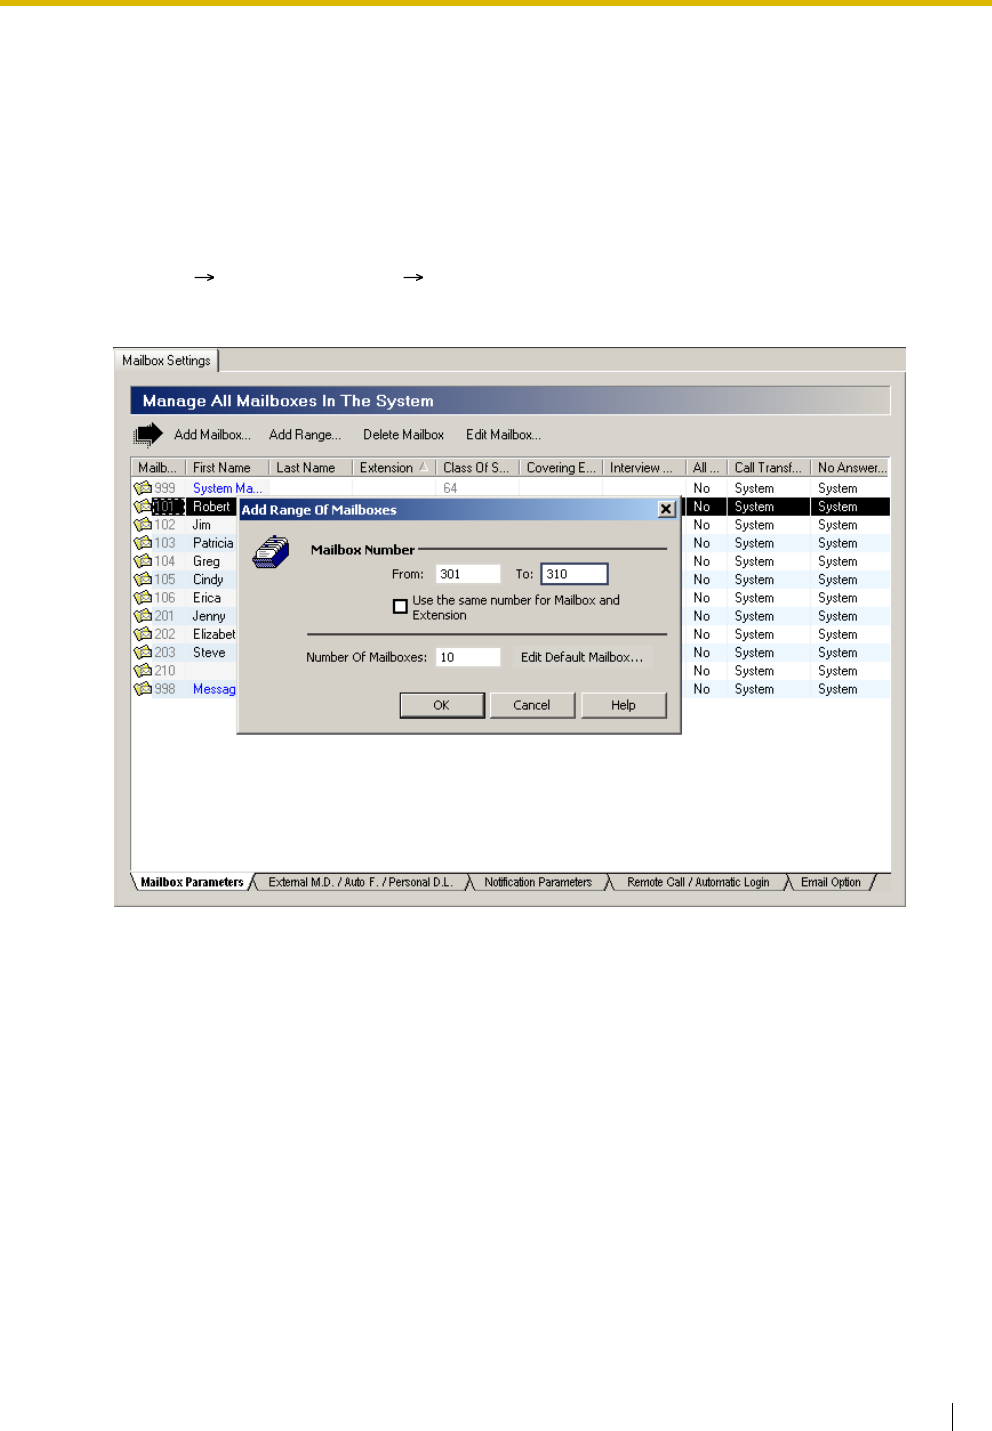Switch to Notification Parameters tab

[538, 882]
